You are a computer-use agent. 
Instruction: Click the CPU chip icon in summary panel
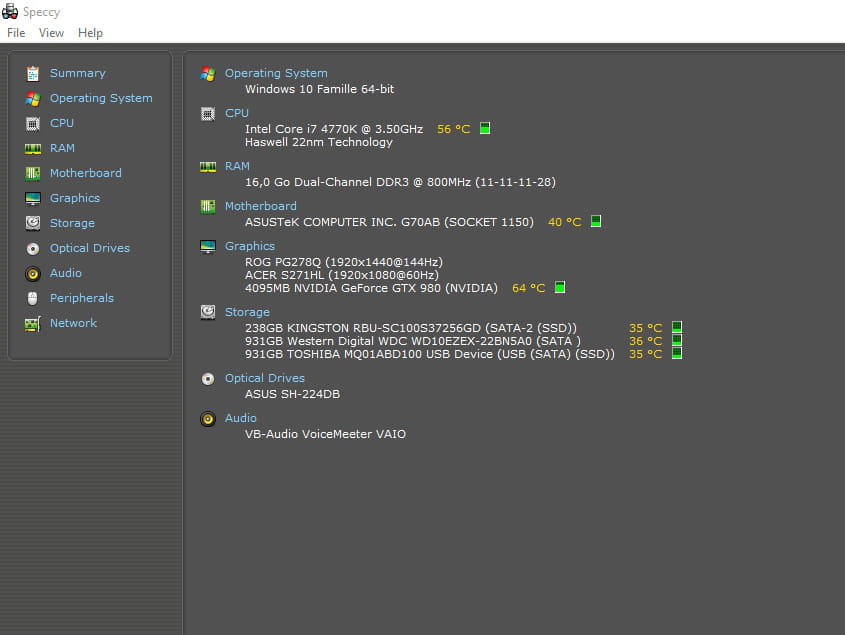[208, 114]
